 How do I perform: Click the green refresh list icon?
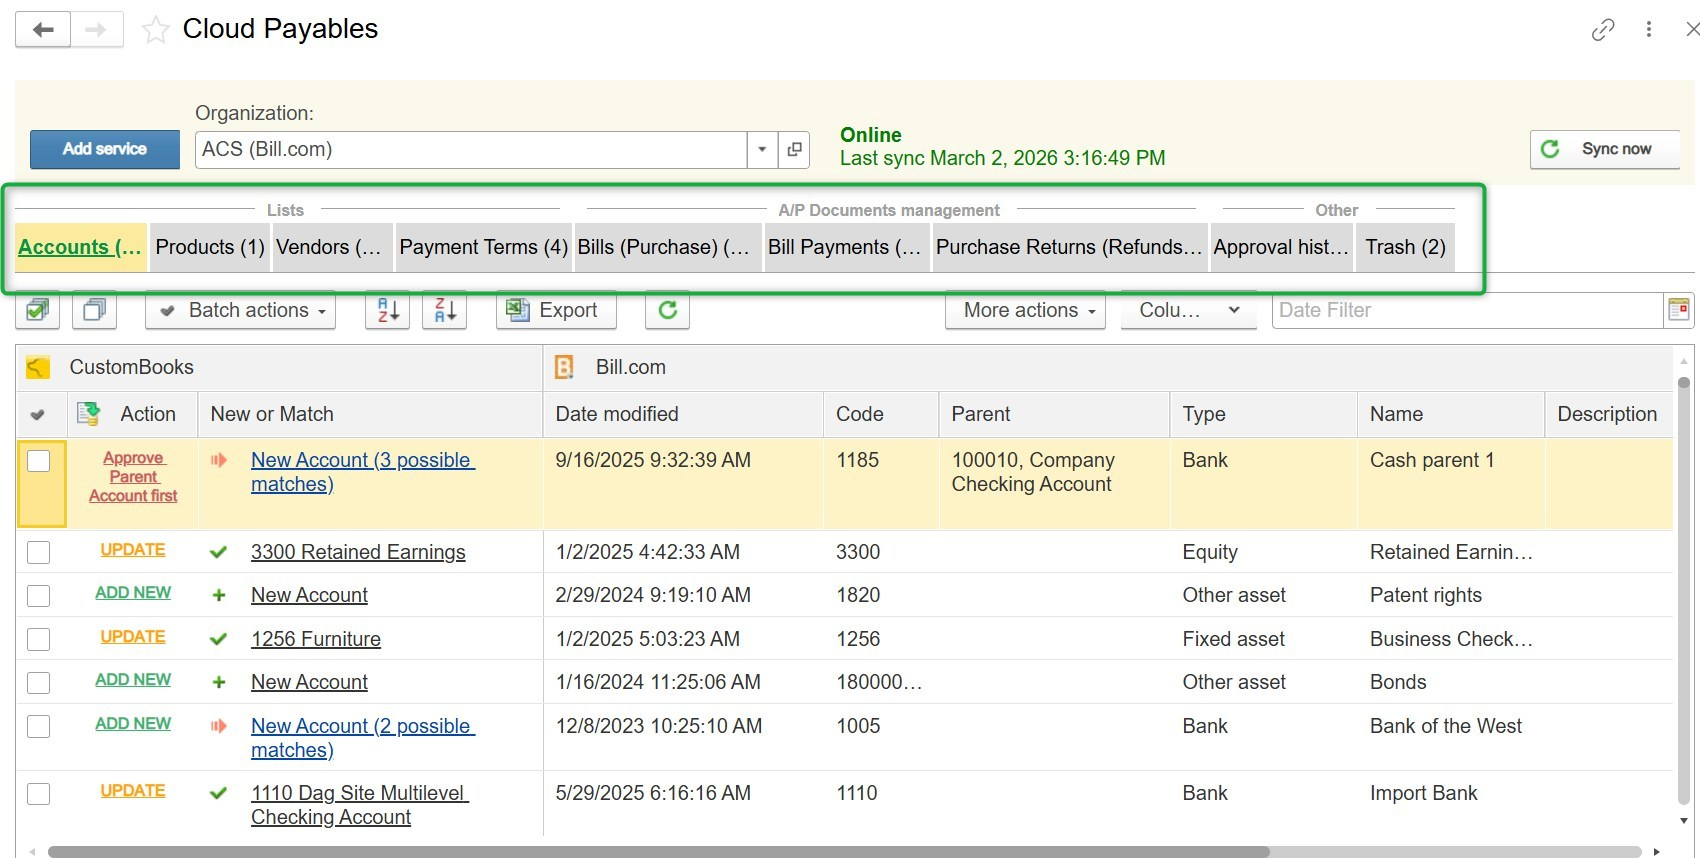667,311
